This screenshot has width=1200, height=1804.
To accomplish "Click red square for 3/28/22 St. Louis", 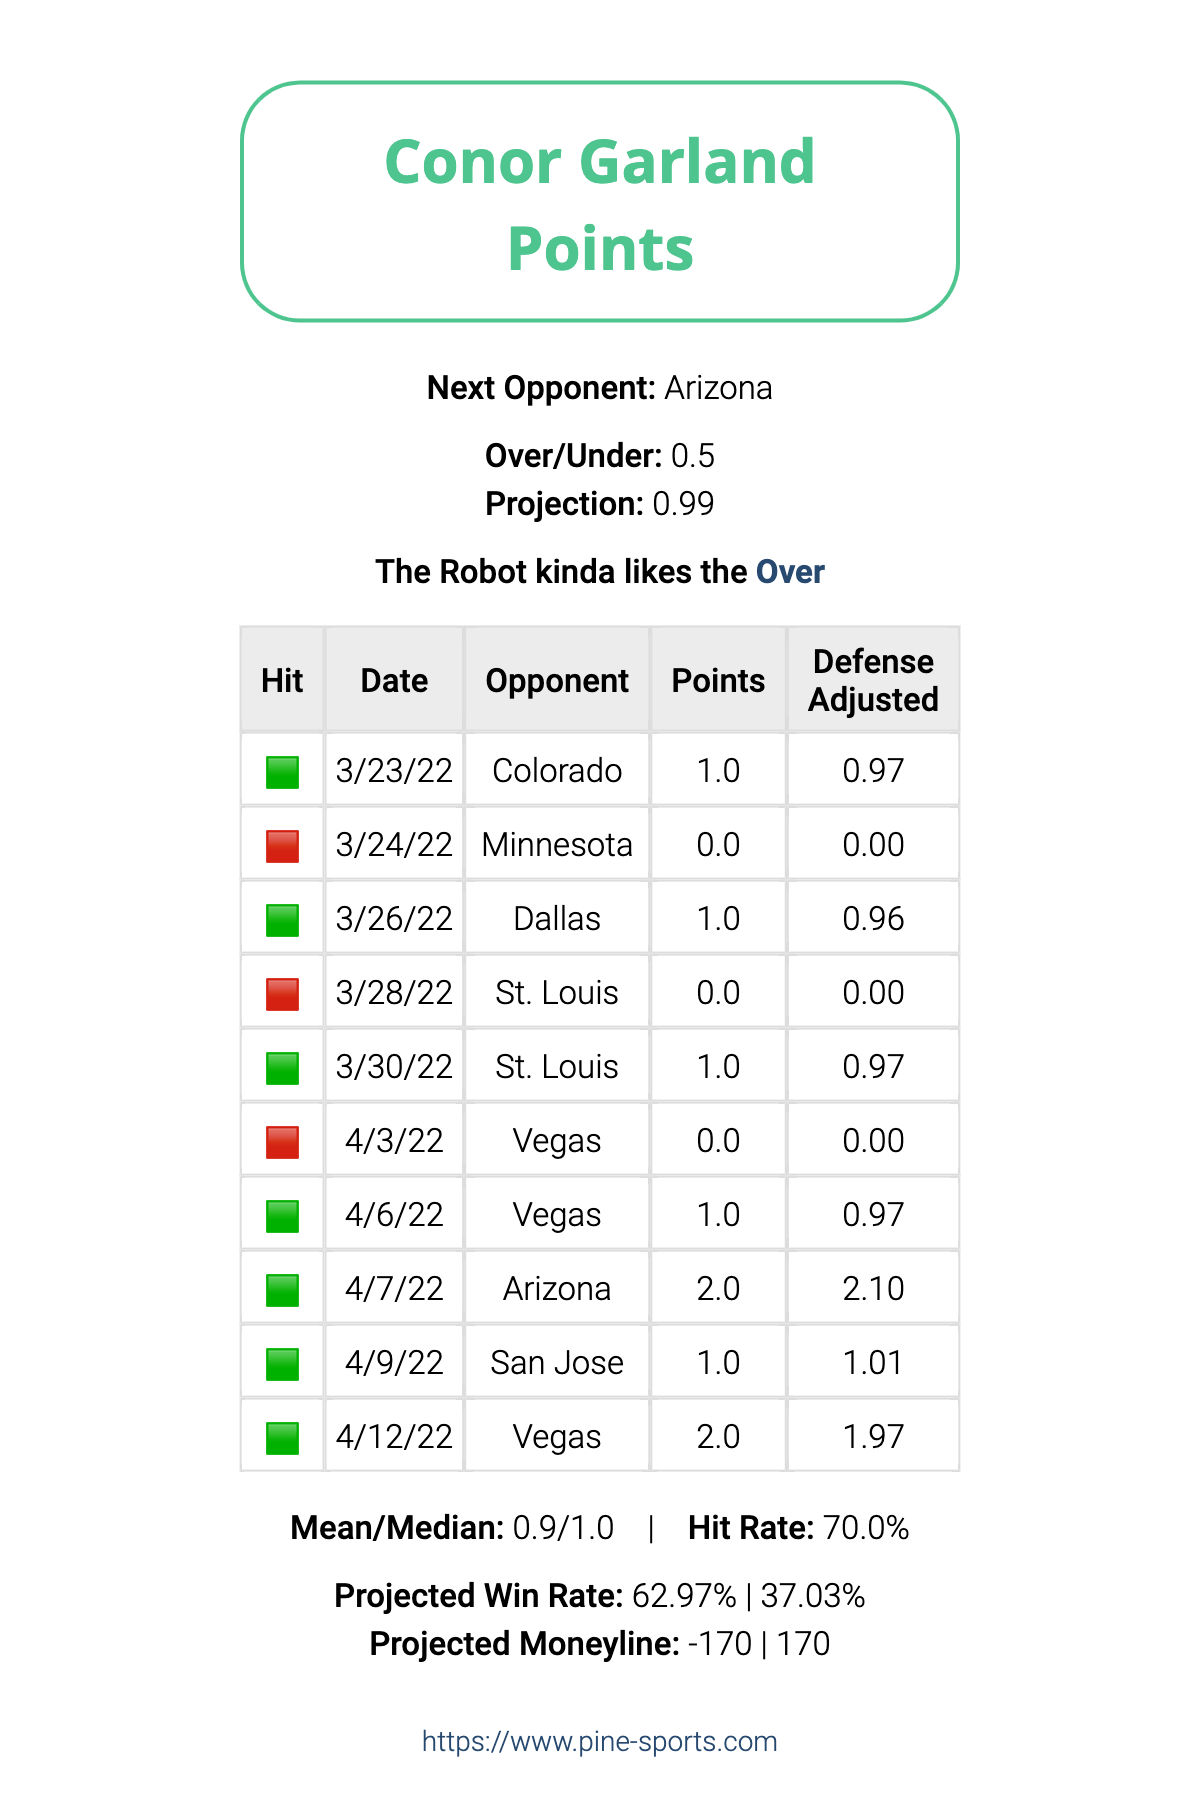I will pyautogui.click(x=282, y=994).
